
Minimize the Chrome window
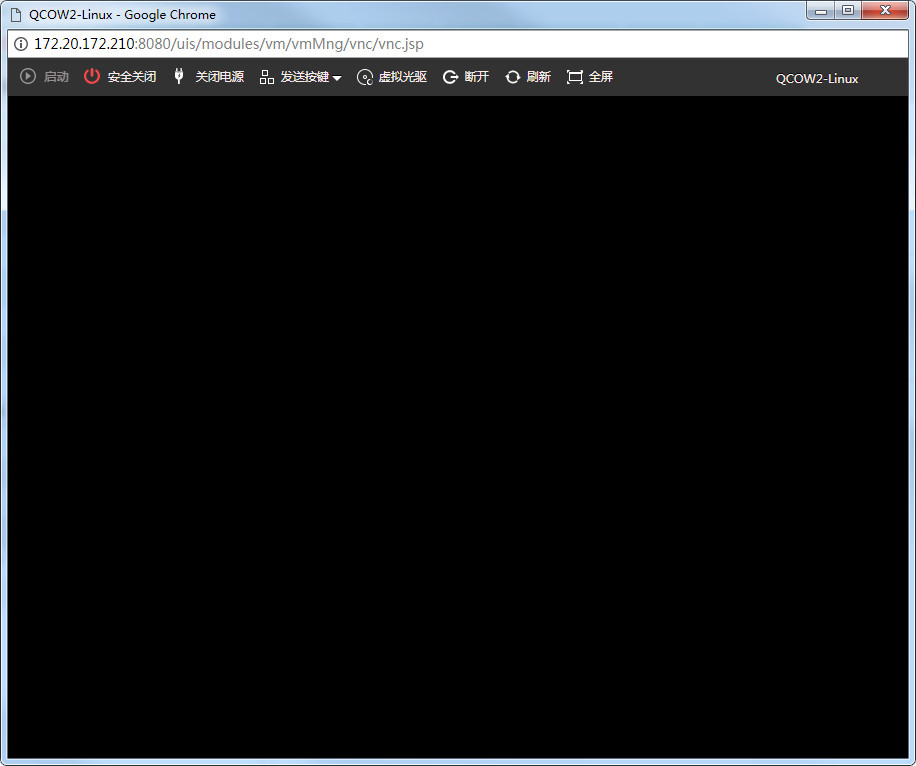(821, 11)
